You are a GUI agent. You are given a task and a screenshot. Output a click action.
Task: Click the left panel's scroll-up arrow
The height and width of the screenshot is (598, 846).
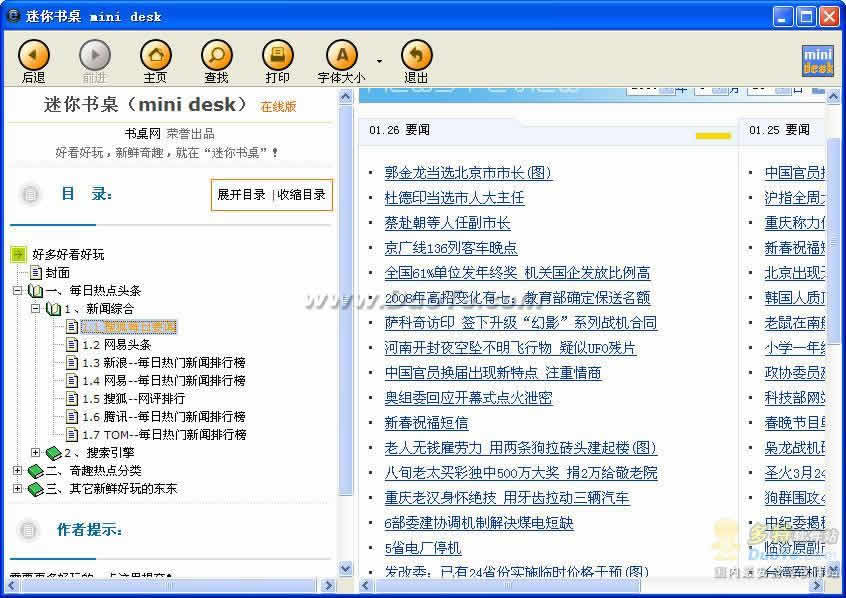click(345, 97)
